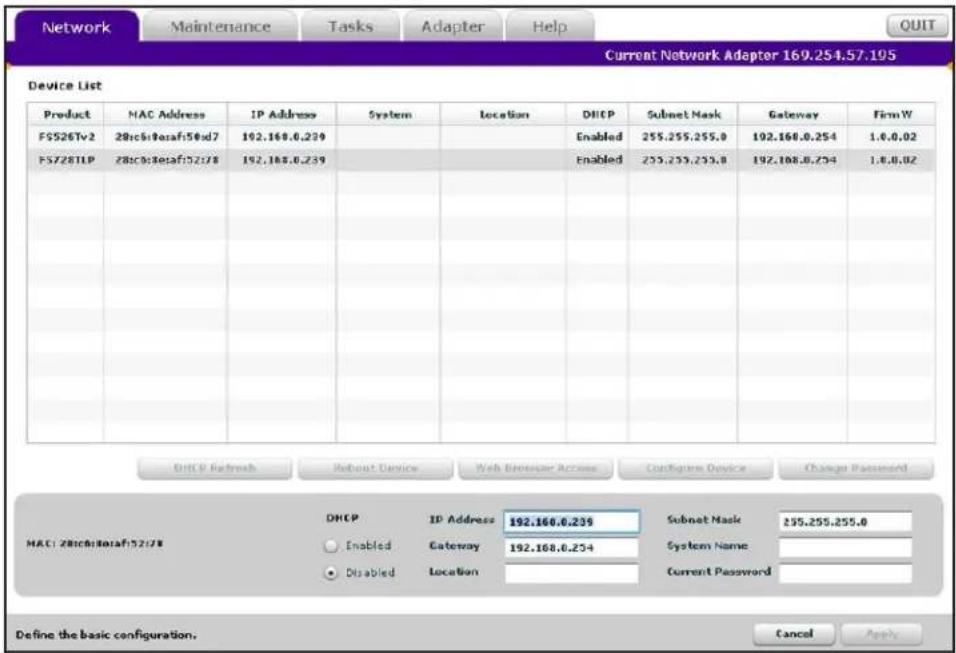Click Current Network Adapter 169.254.57.195 text
956x653 pixels.
point(751,55)
